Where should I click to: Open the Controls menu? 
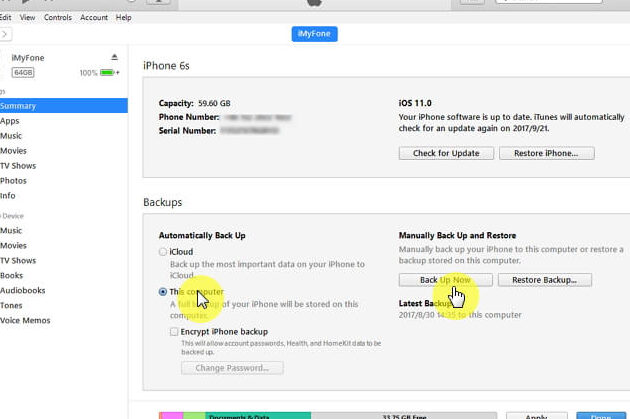[58, 17]
